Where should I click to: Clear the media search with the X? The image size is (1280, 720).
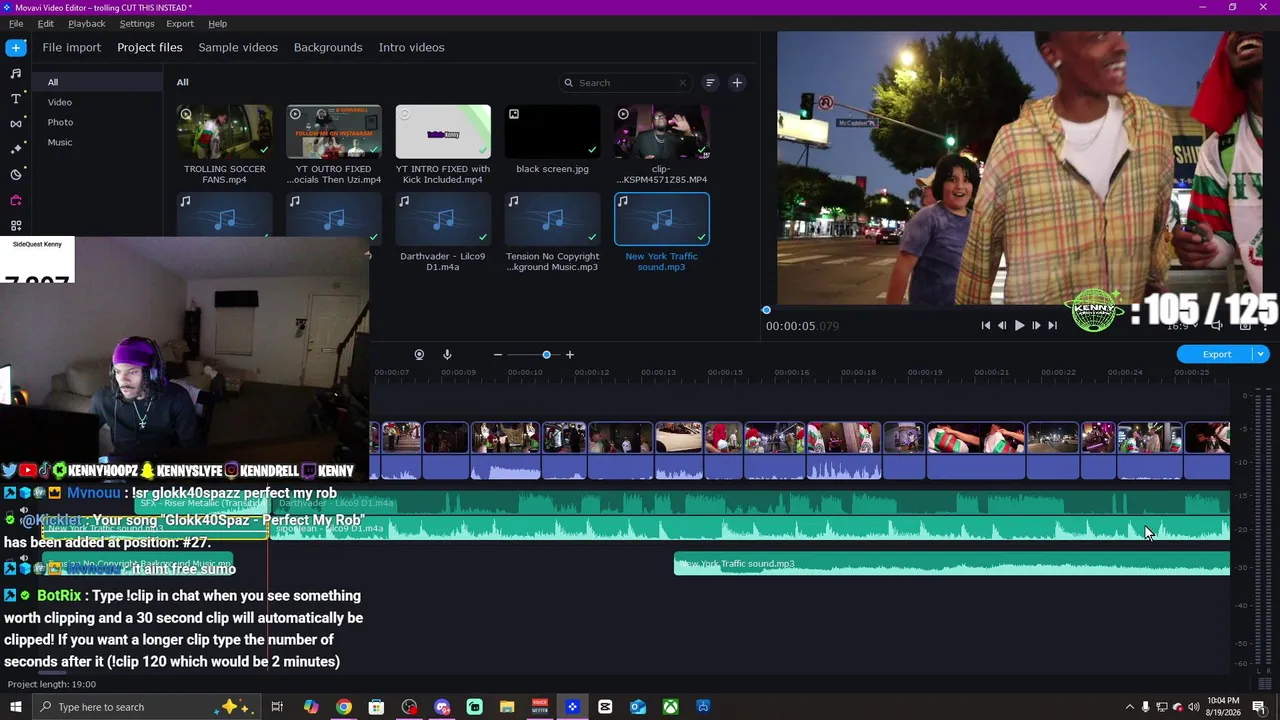pos(683,83)
